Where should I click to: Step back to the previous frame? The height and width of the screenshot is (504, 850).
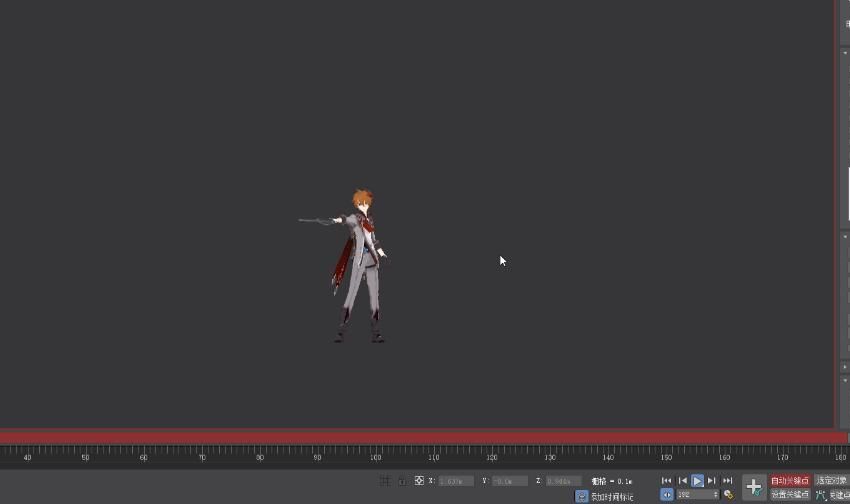[x=682, y=481]
